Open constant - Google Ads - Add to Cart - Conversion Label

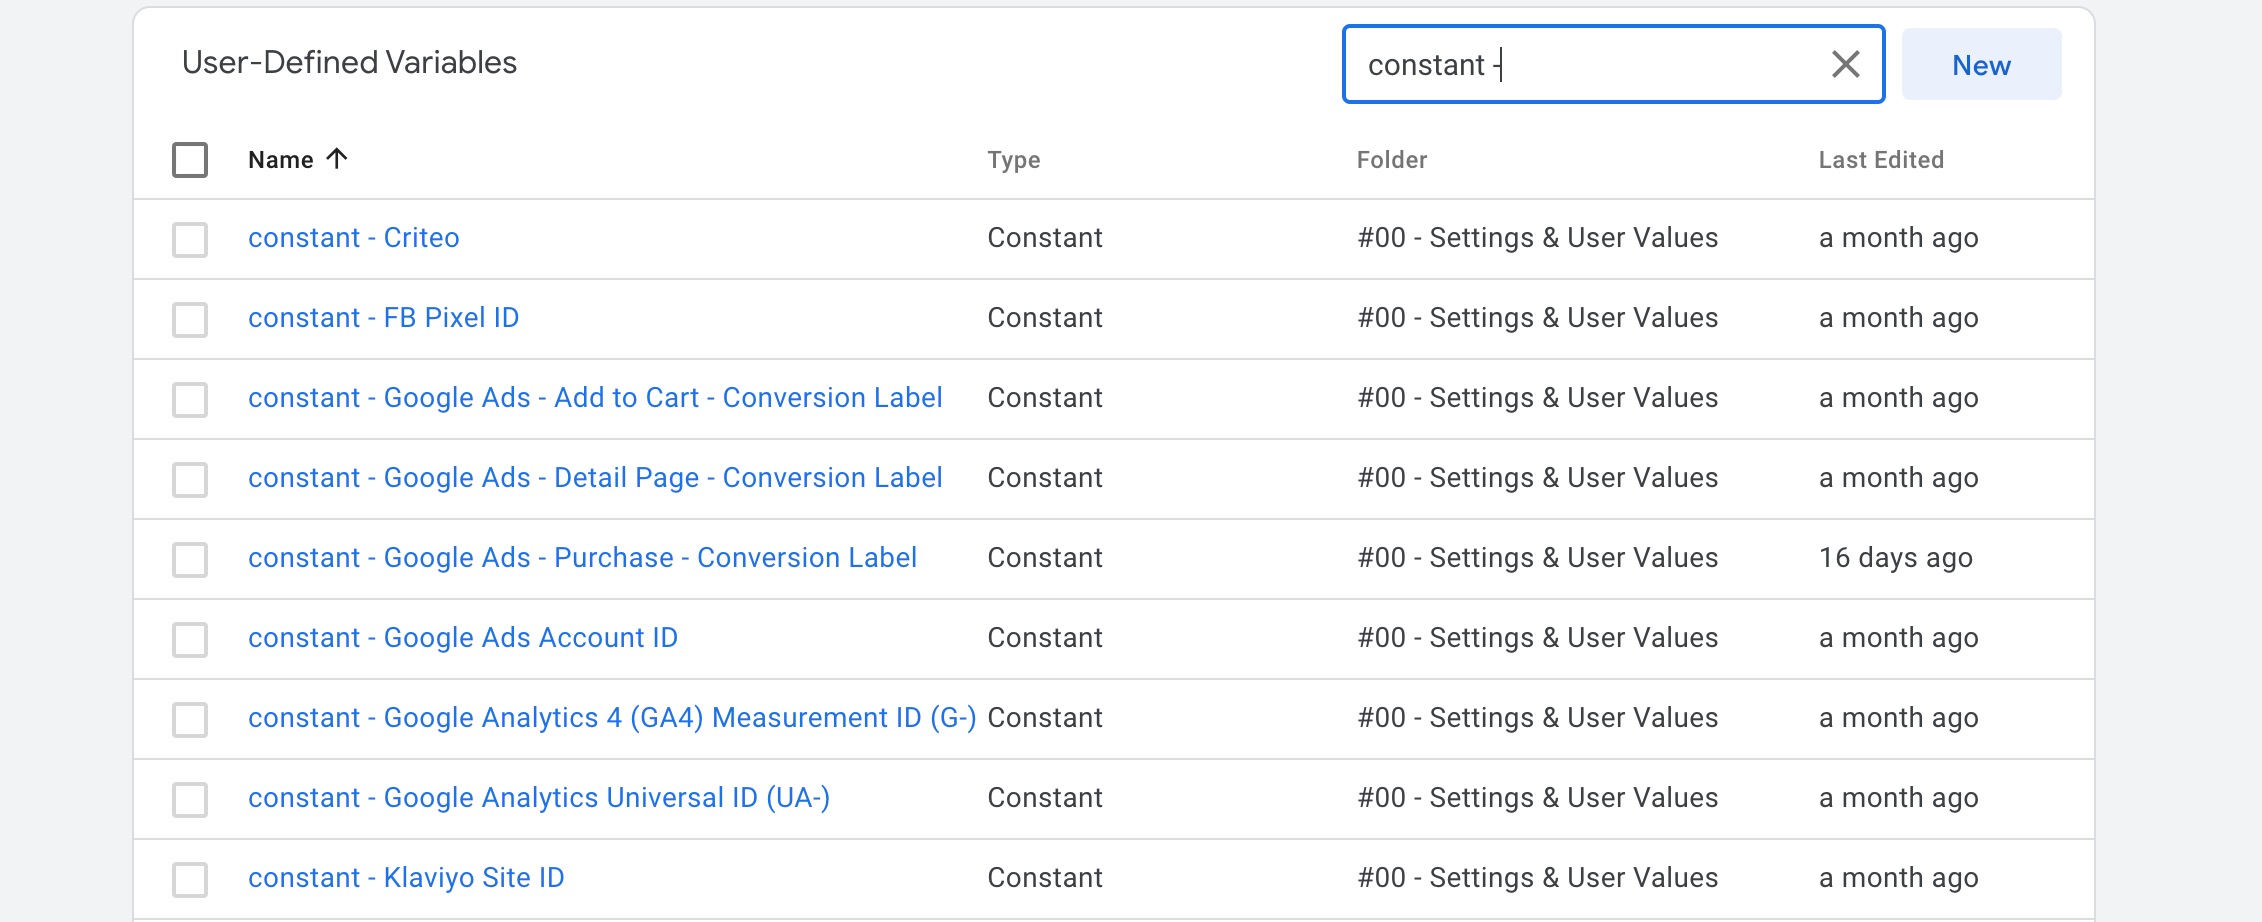(x=595, y=397)
